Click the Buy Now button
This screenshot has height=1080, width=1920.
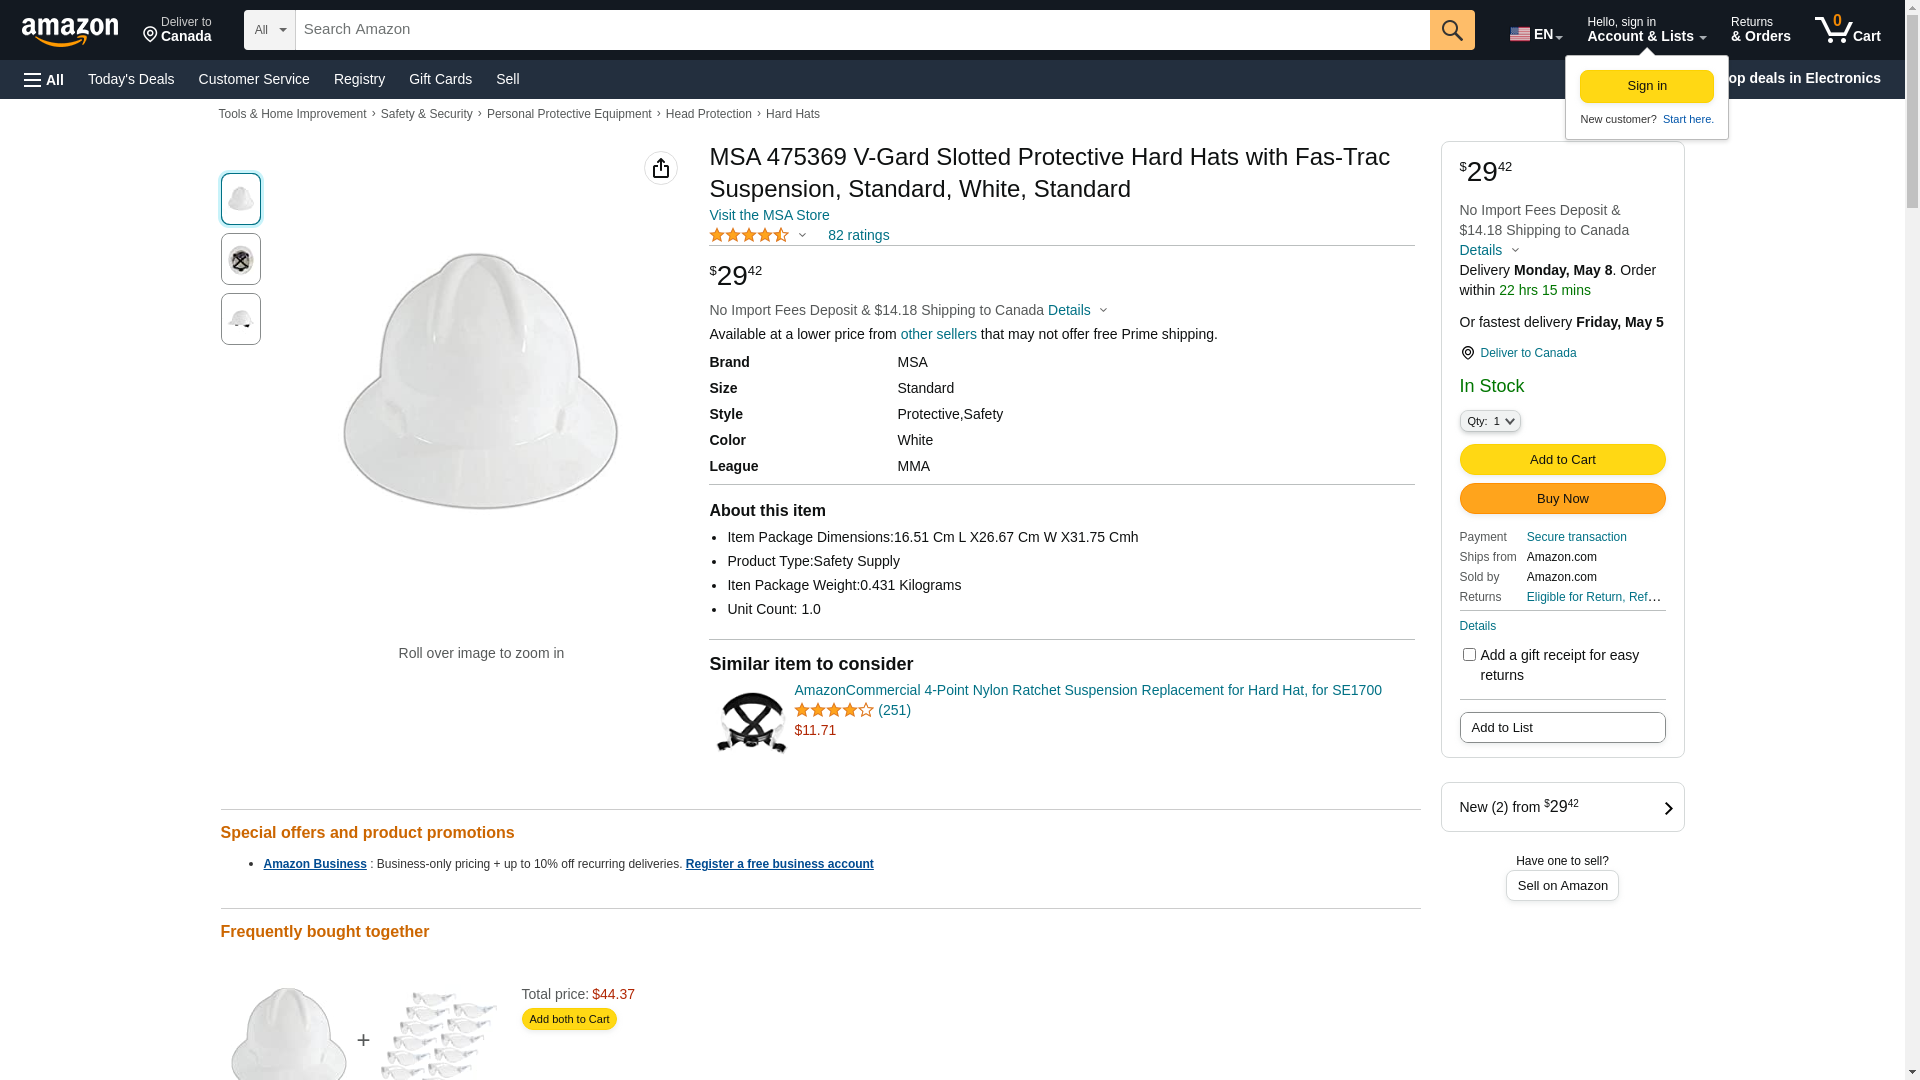click(x=1562, y=499)
